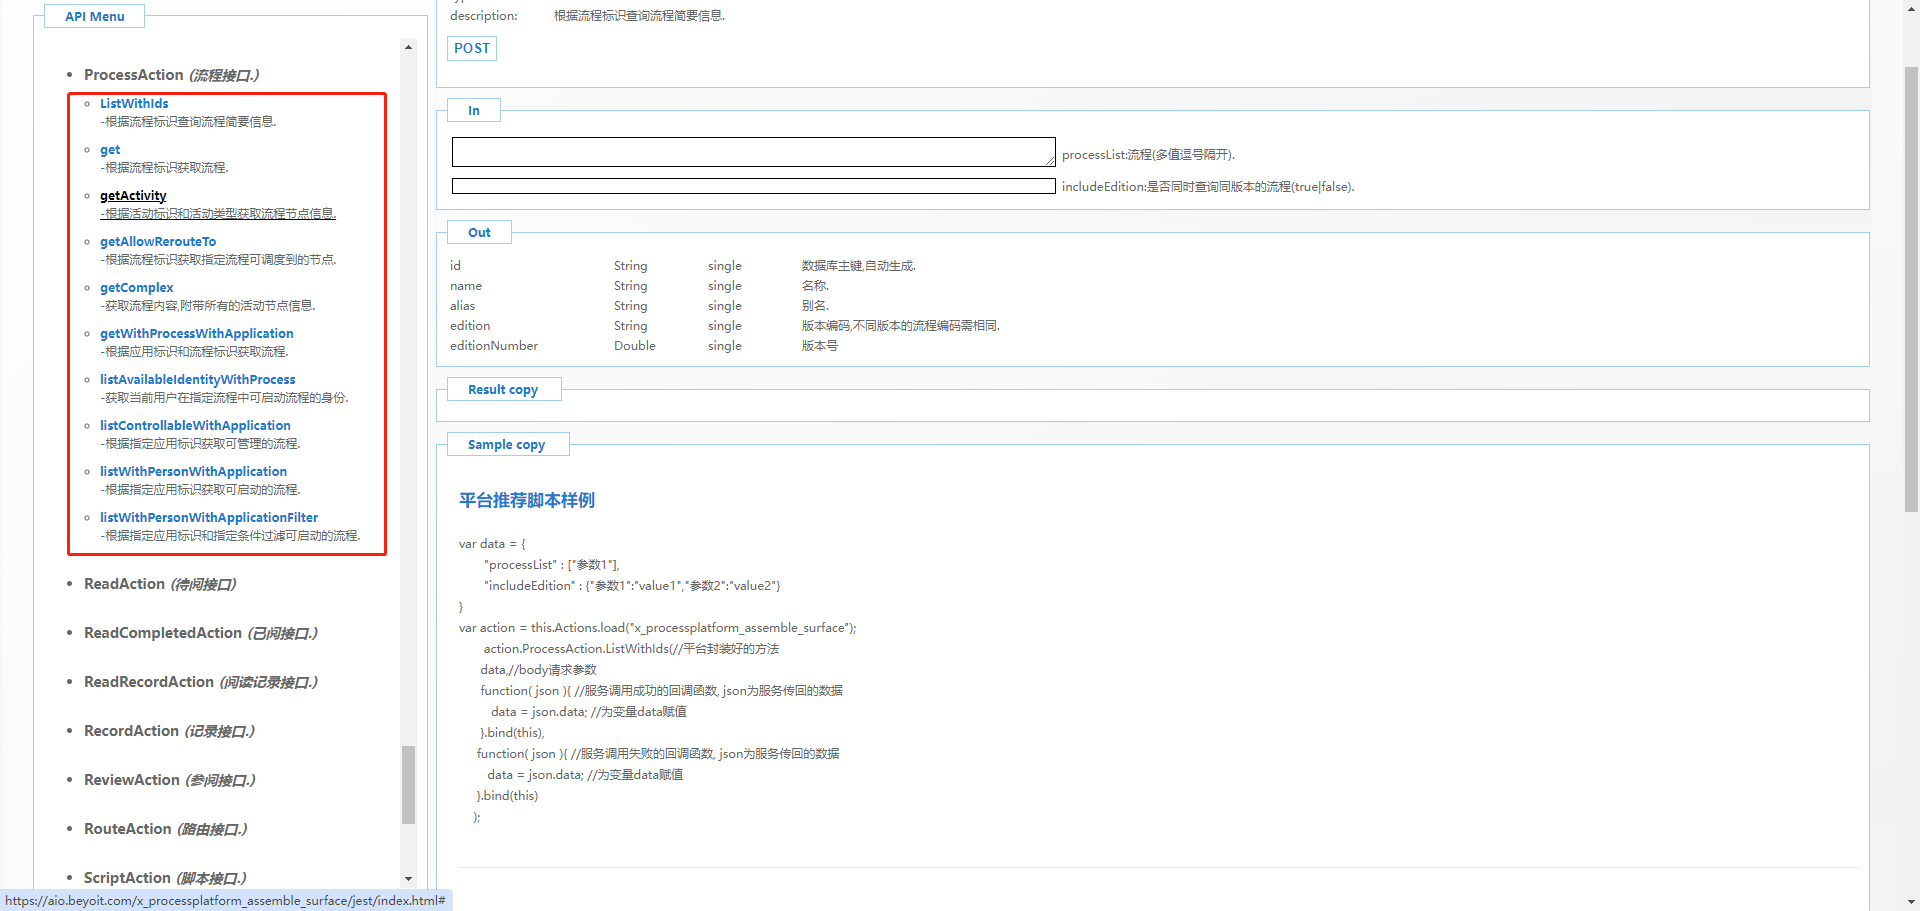This screenshot has height=911, width=1920.
Task: Open listWithPersonWithApplication API link
Action: coord(193,472)
